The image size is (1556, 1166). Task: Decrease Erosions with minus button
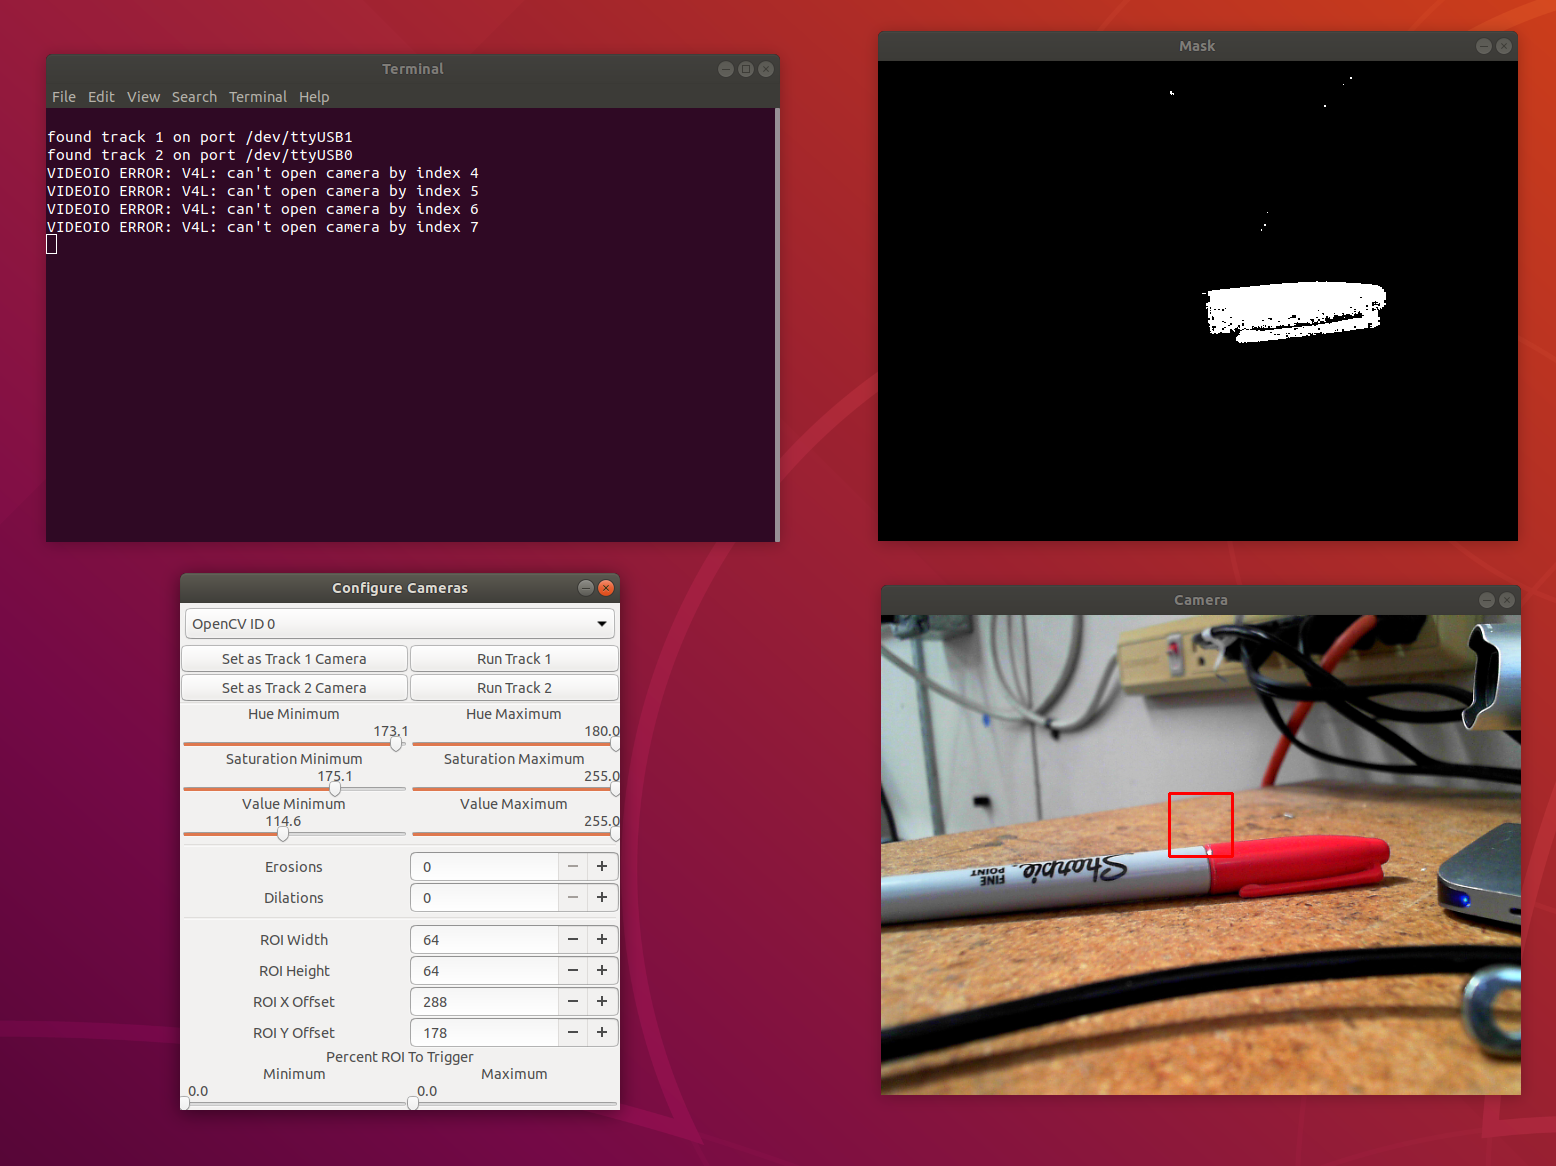pyautogui.click(x=573, y=867)
